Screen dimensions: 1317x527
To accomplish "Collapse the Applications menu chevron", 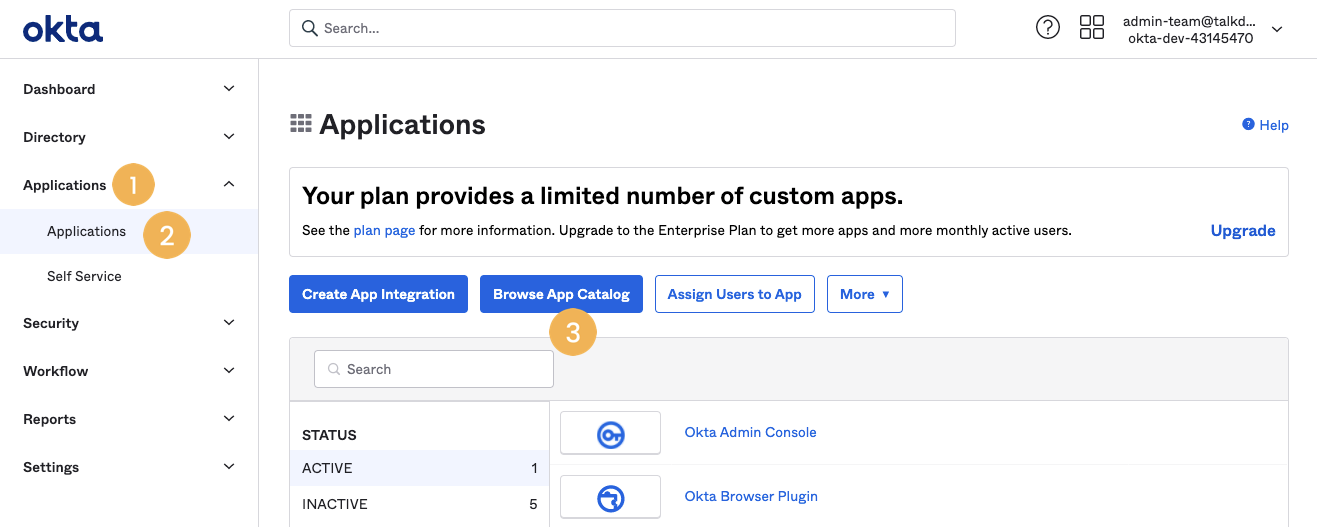I will (x=229, y=185).
